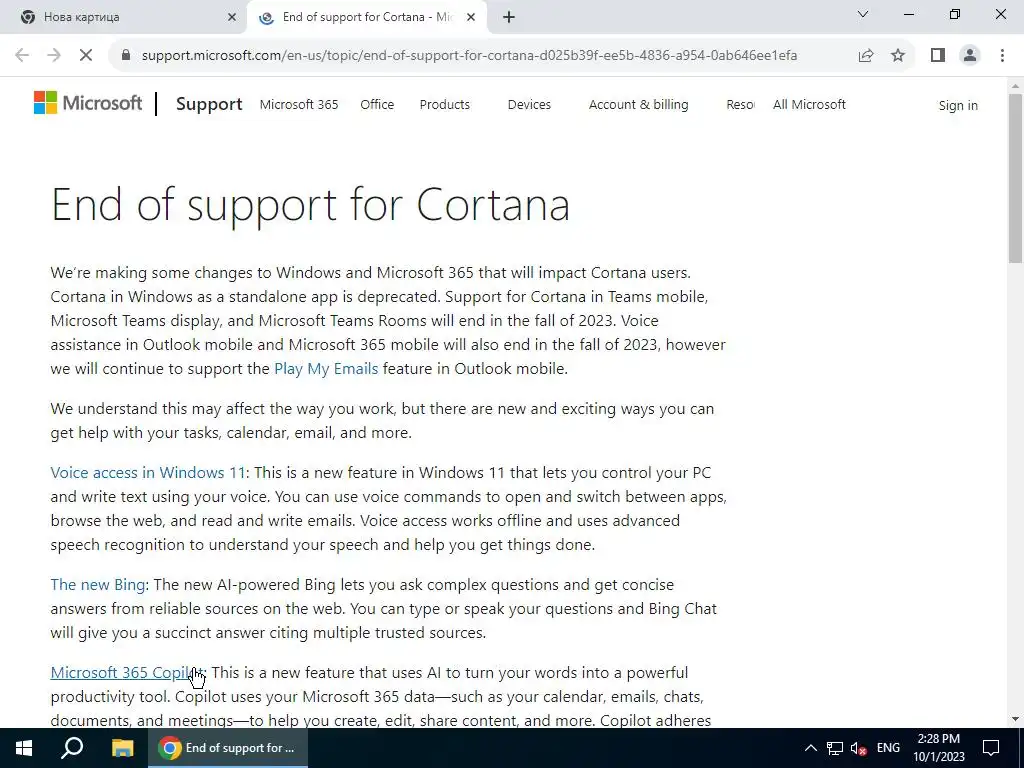Viewport: 1024px width, 768px height.
Task: Expand the Devices nav menu
Action: point(529,104)
